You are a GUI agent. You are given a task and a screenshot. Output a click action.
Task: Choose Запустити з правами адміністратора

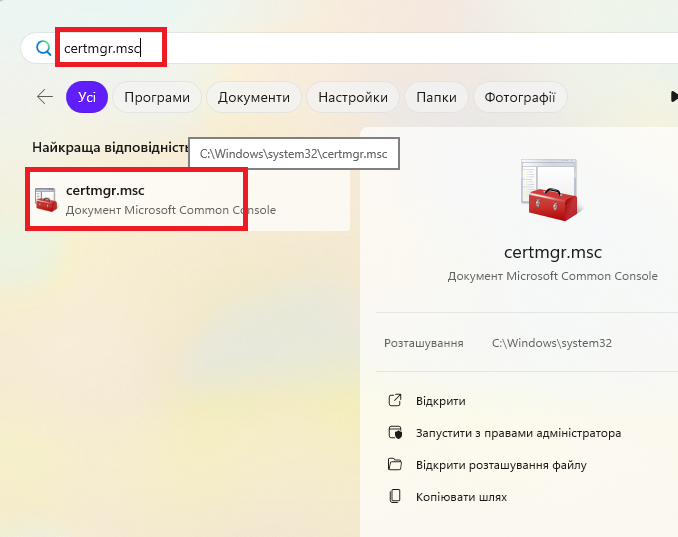(518, 433)
